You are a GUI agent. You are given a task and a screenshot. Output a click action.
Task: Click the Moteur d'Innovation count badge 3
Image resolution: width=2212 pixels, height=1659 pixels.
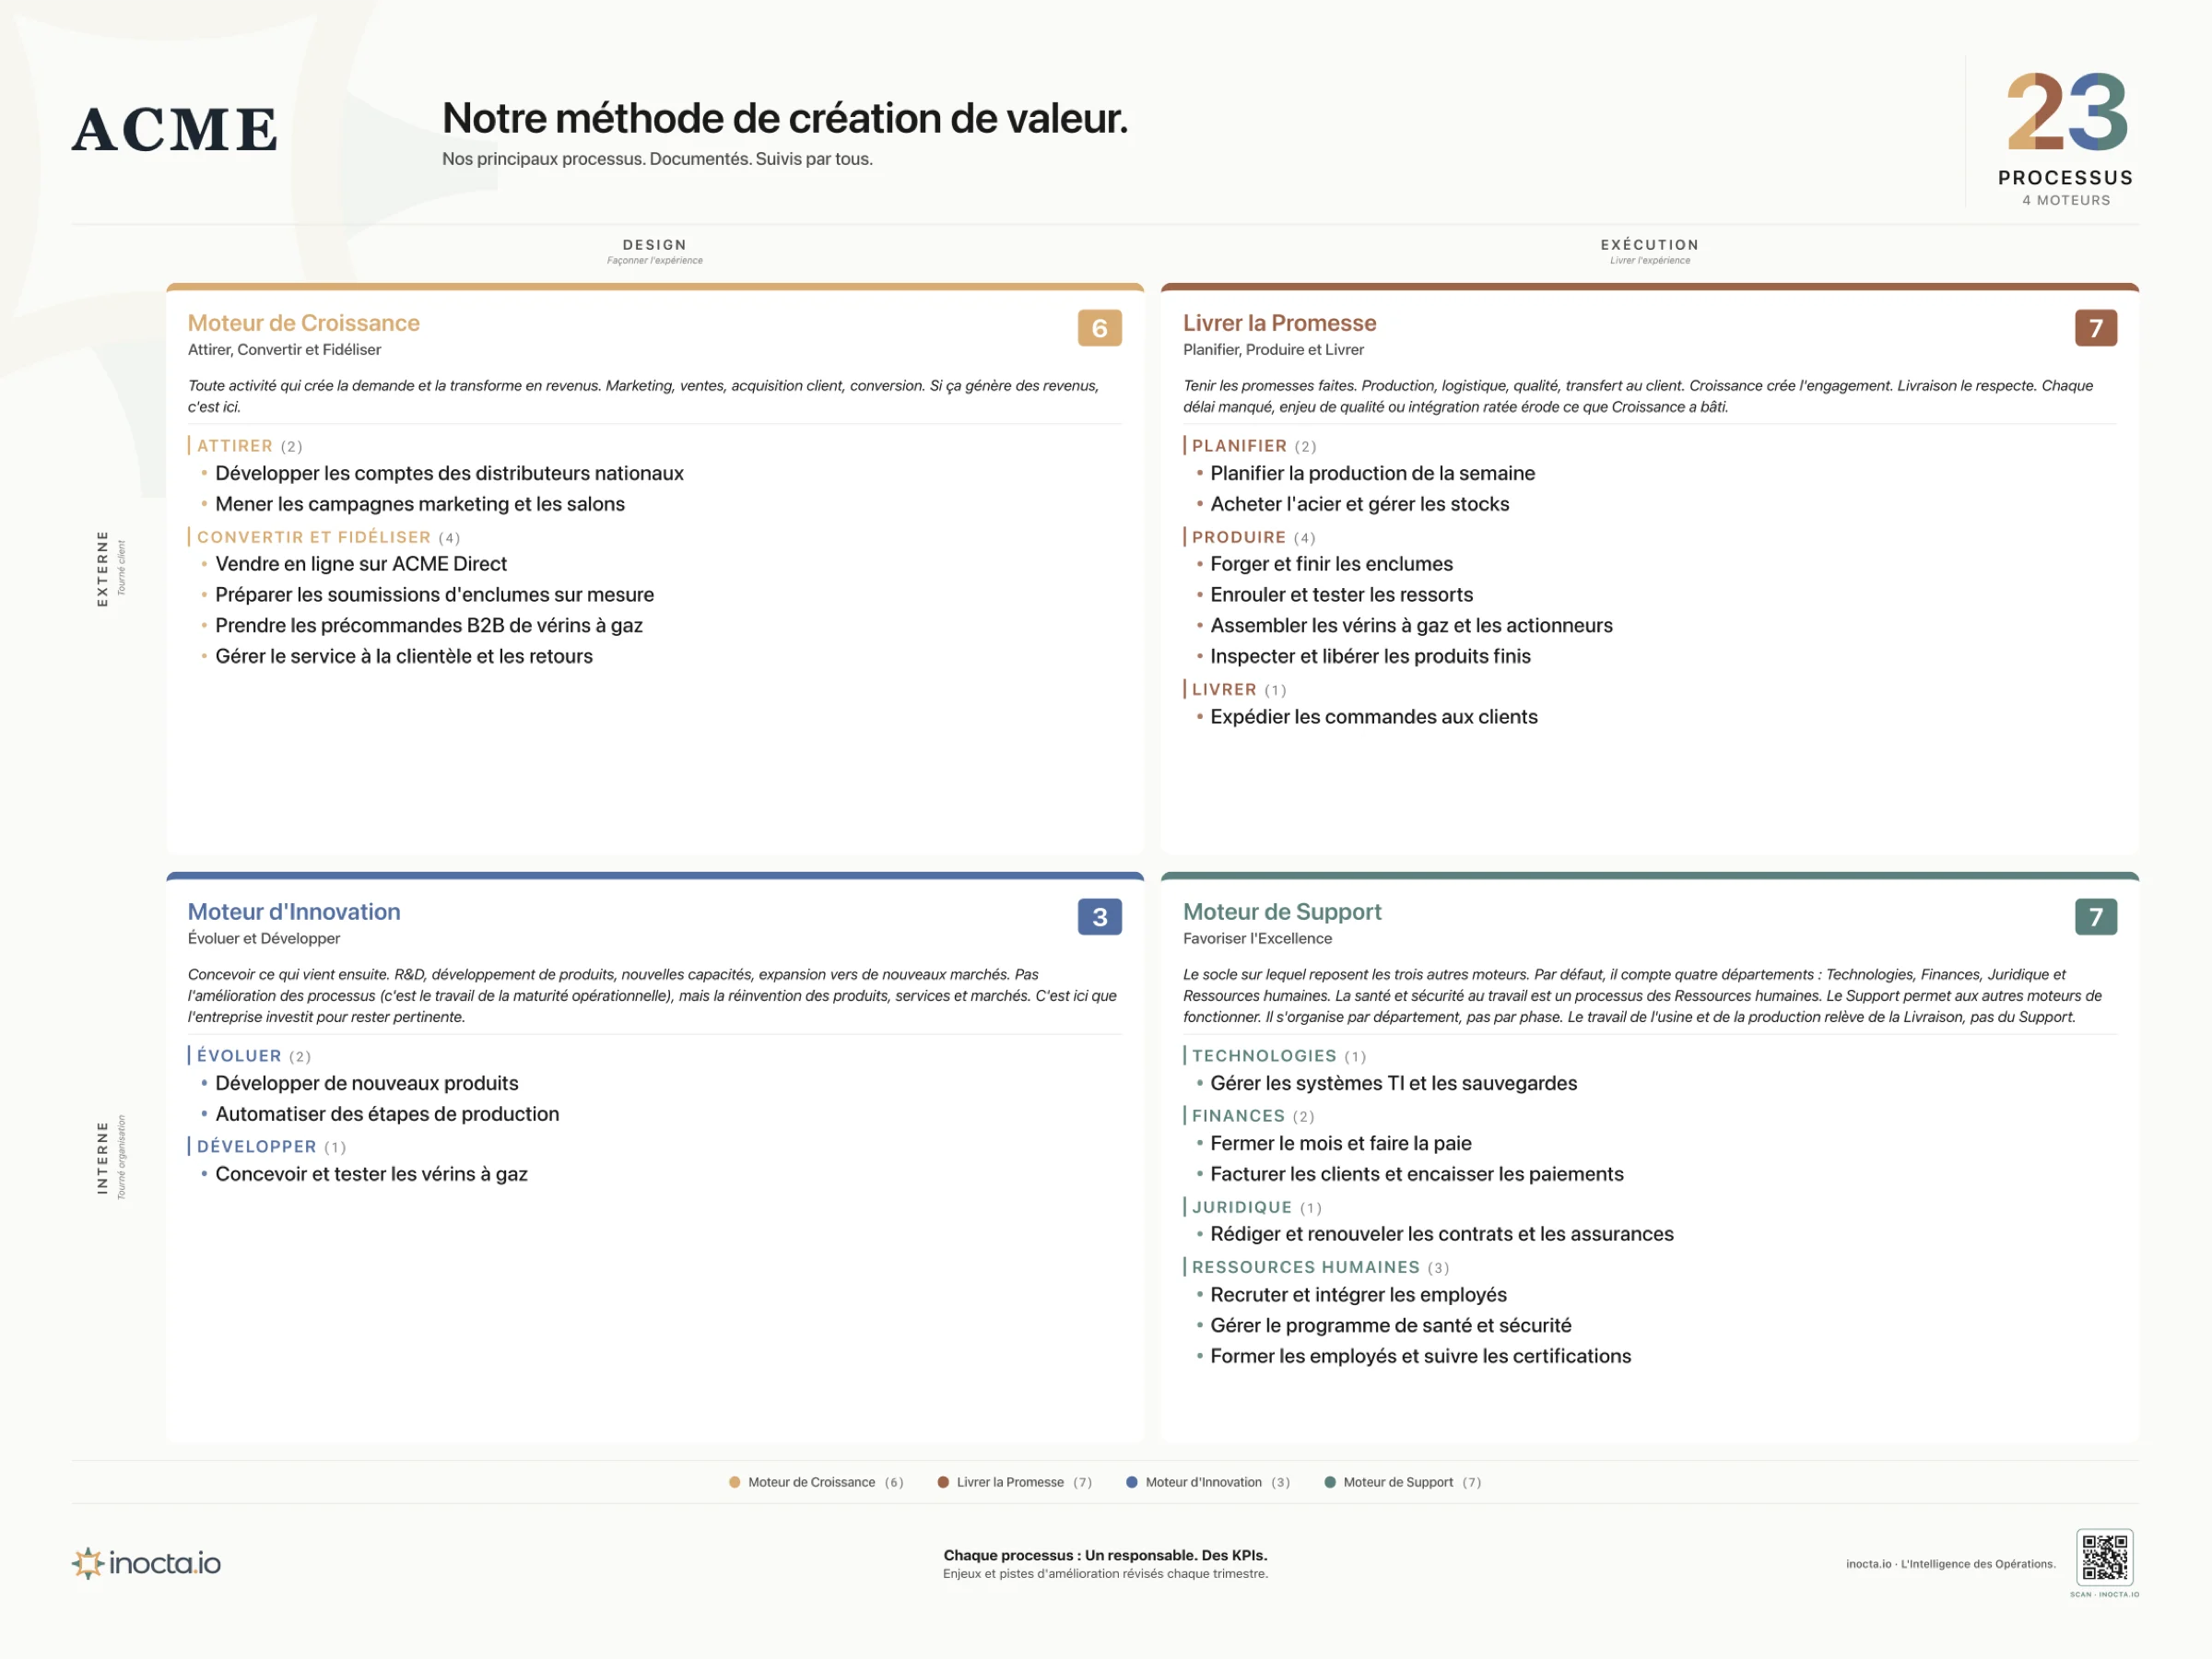click(1099, 917)
